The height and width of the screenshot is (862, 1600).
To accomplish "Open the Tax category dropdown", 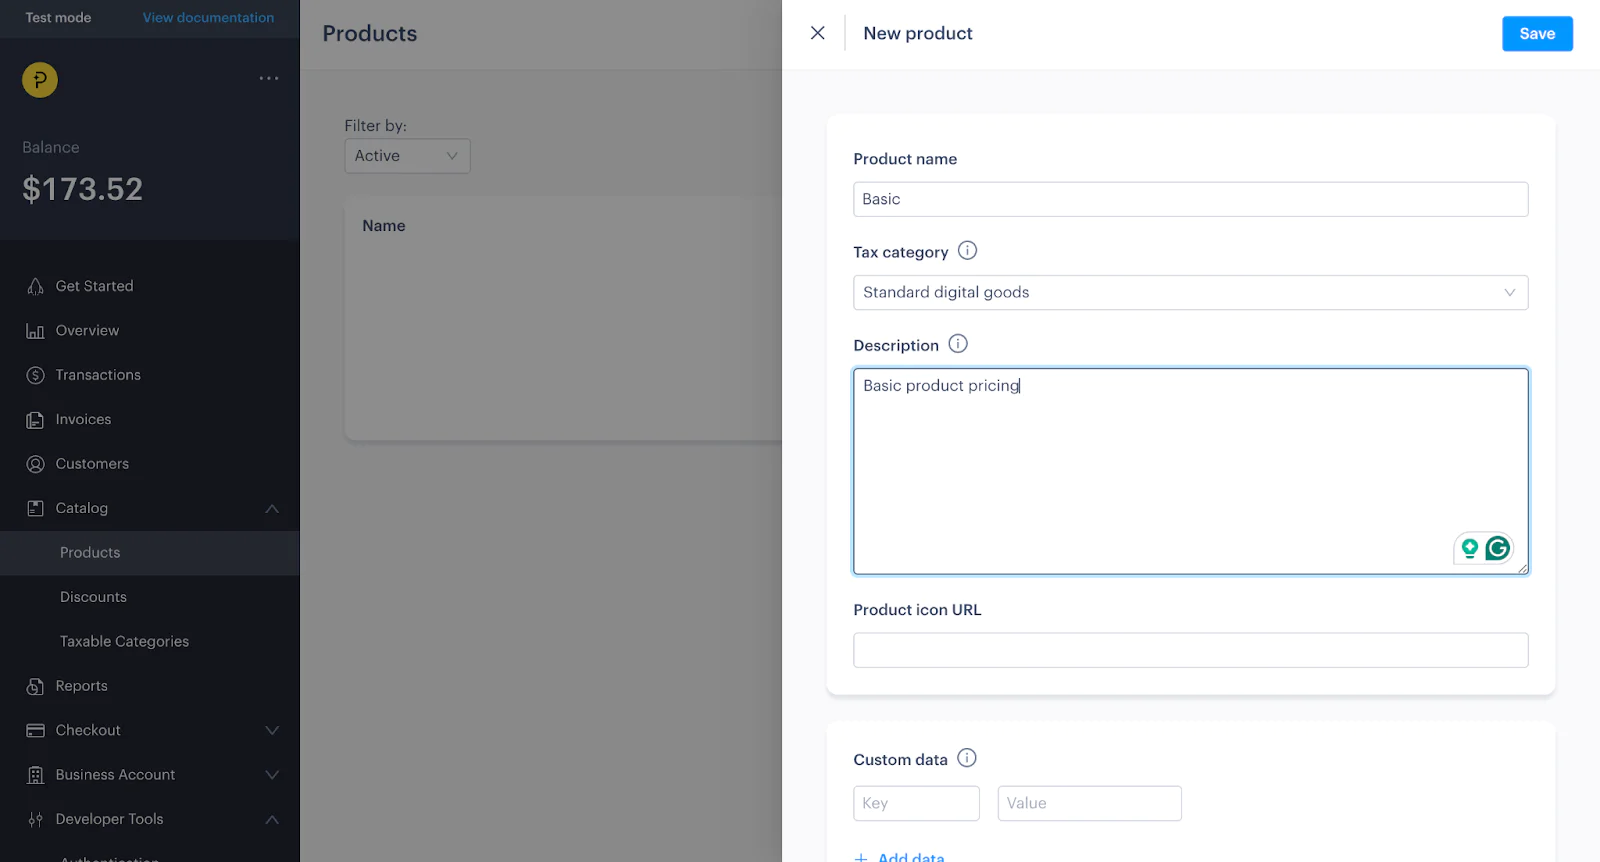I will coord(1190,292).
